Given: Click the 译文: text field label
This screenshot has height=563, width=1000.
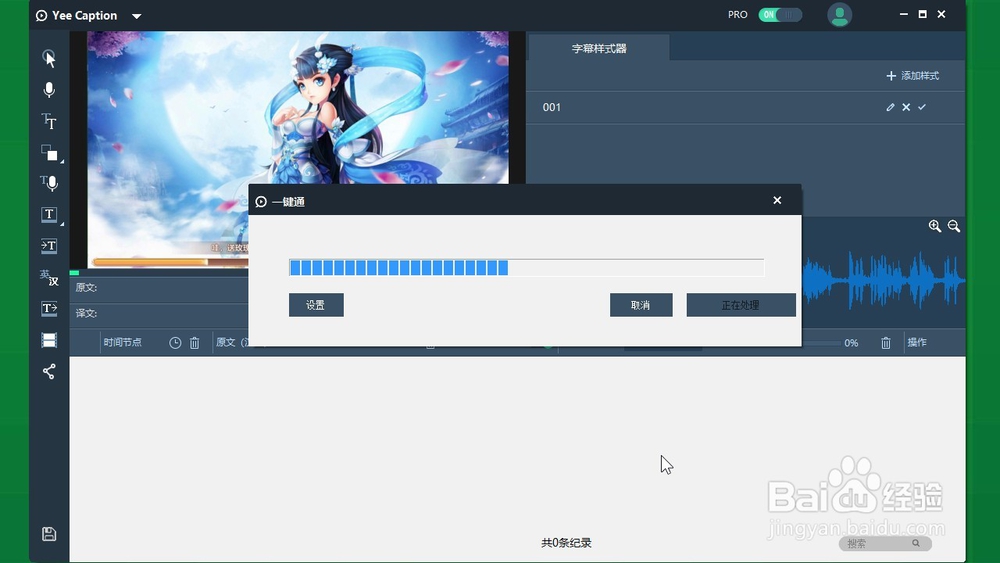Looking at the screenshot, I should coord(86,313).
